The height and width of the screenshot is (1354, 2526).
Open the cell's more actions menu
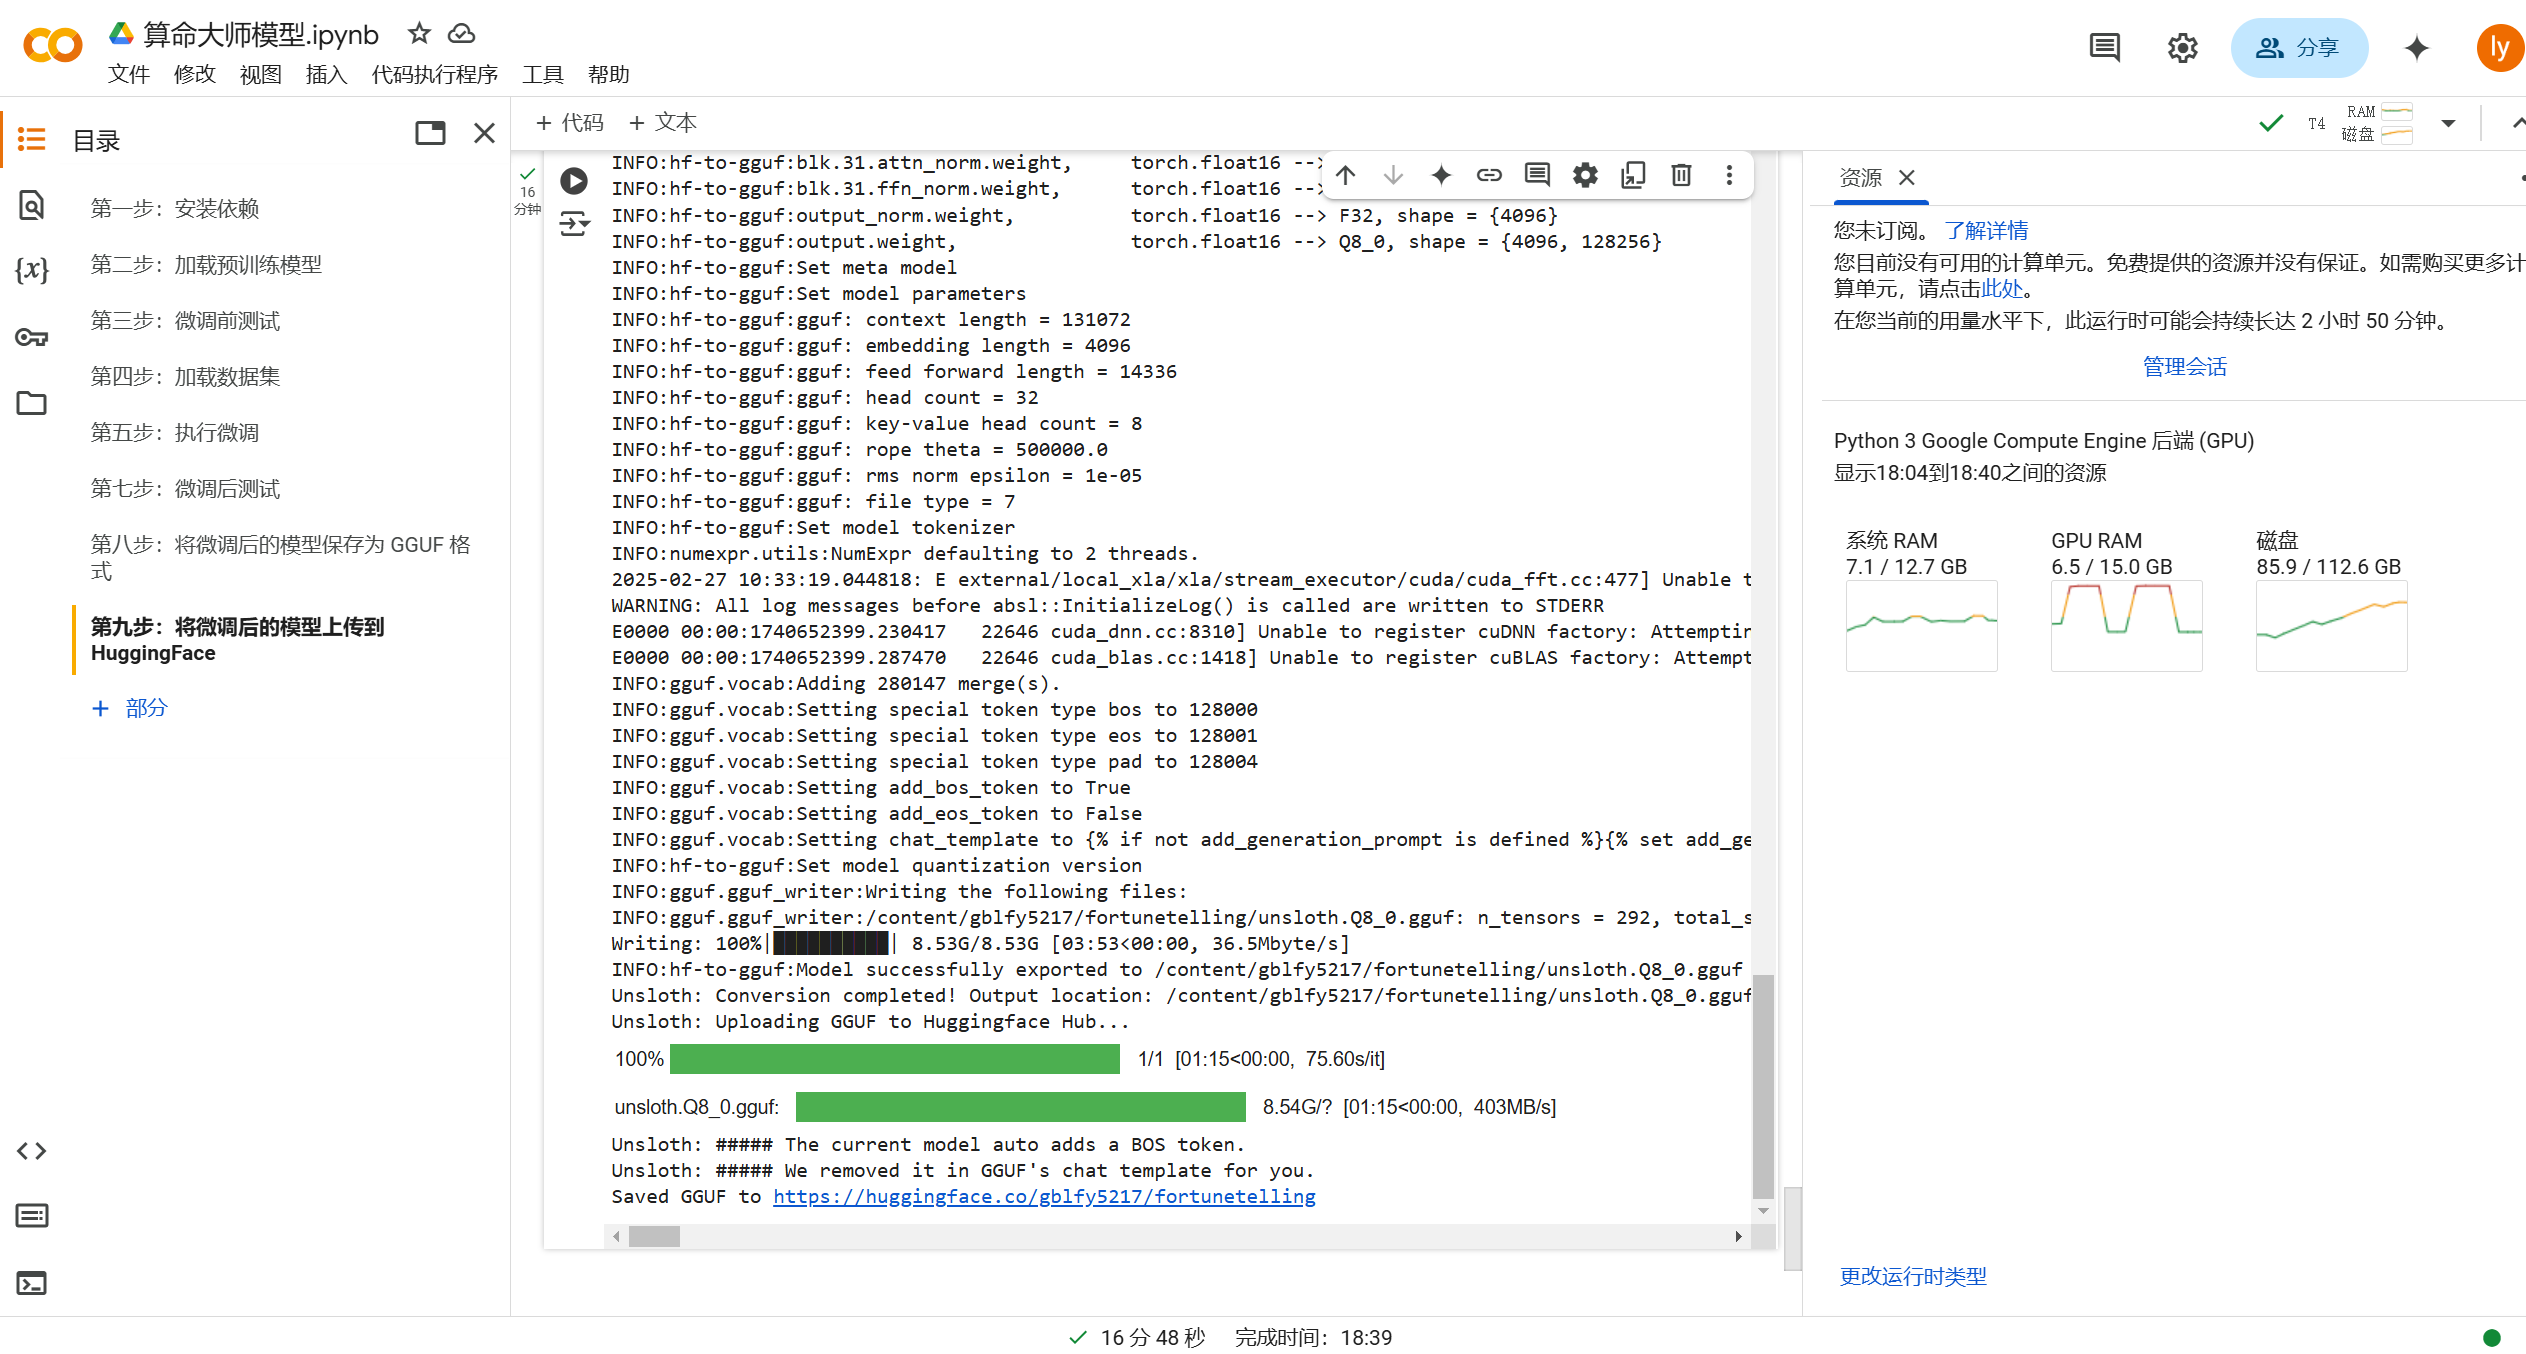(x=1729, y=176)
